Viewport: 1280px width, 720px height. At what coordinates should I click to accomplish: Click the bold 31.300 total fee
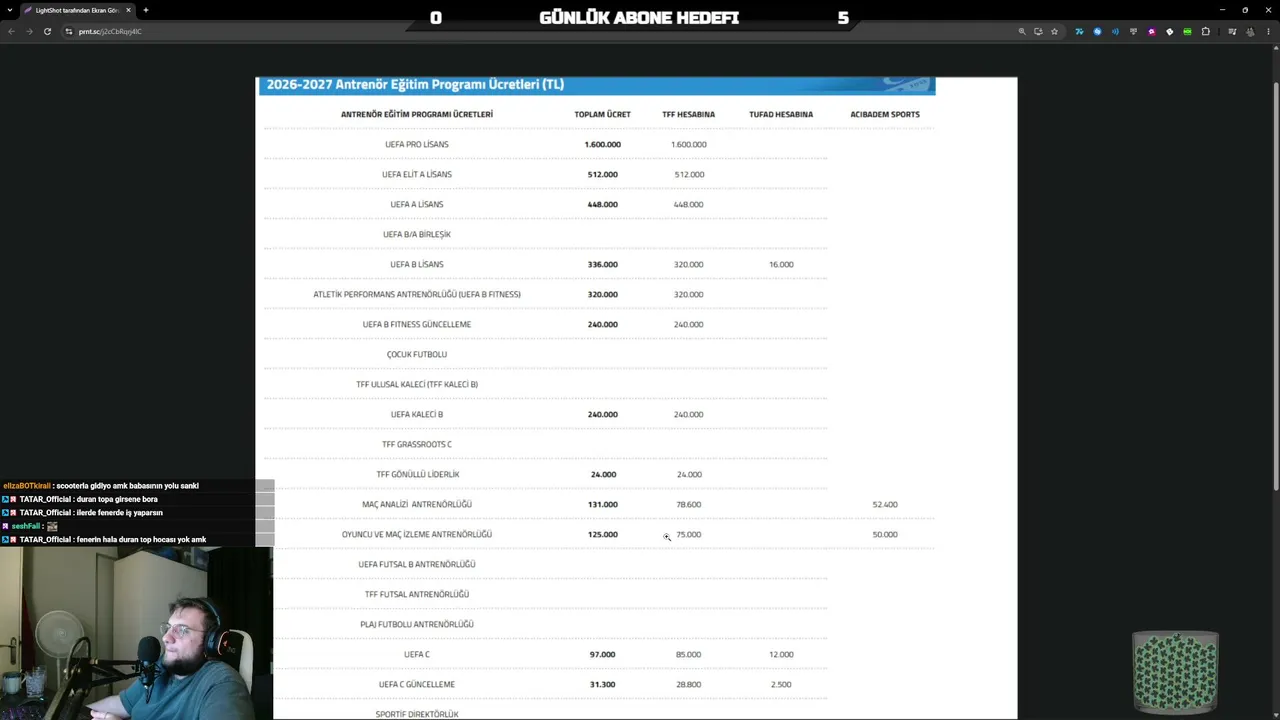603,684
